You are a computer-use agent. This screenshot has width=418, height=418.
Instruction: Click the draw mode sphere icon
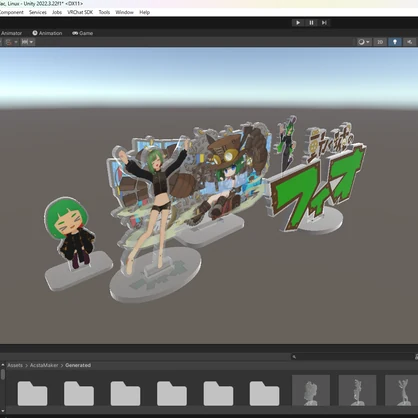pos(361,42)
